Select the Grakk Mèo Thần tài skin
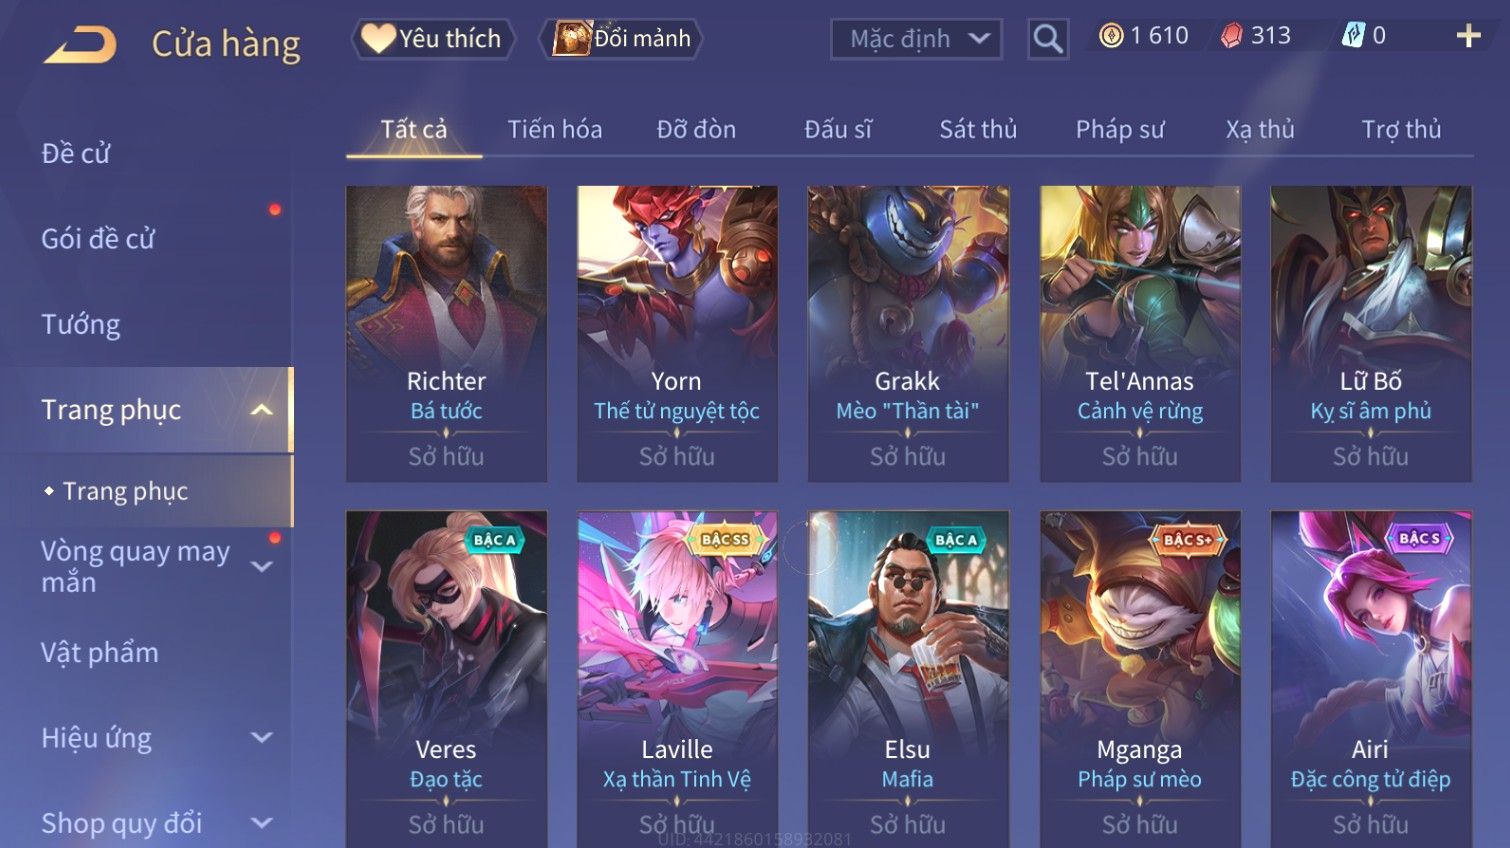1510x848 pixels. [908, 334]
